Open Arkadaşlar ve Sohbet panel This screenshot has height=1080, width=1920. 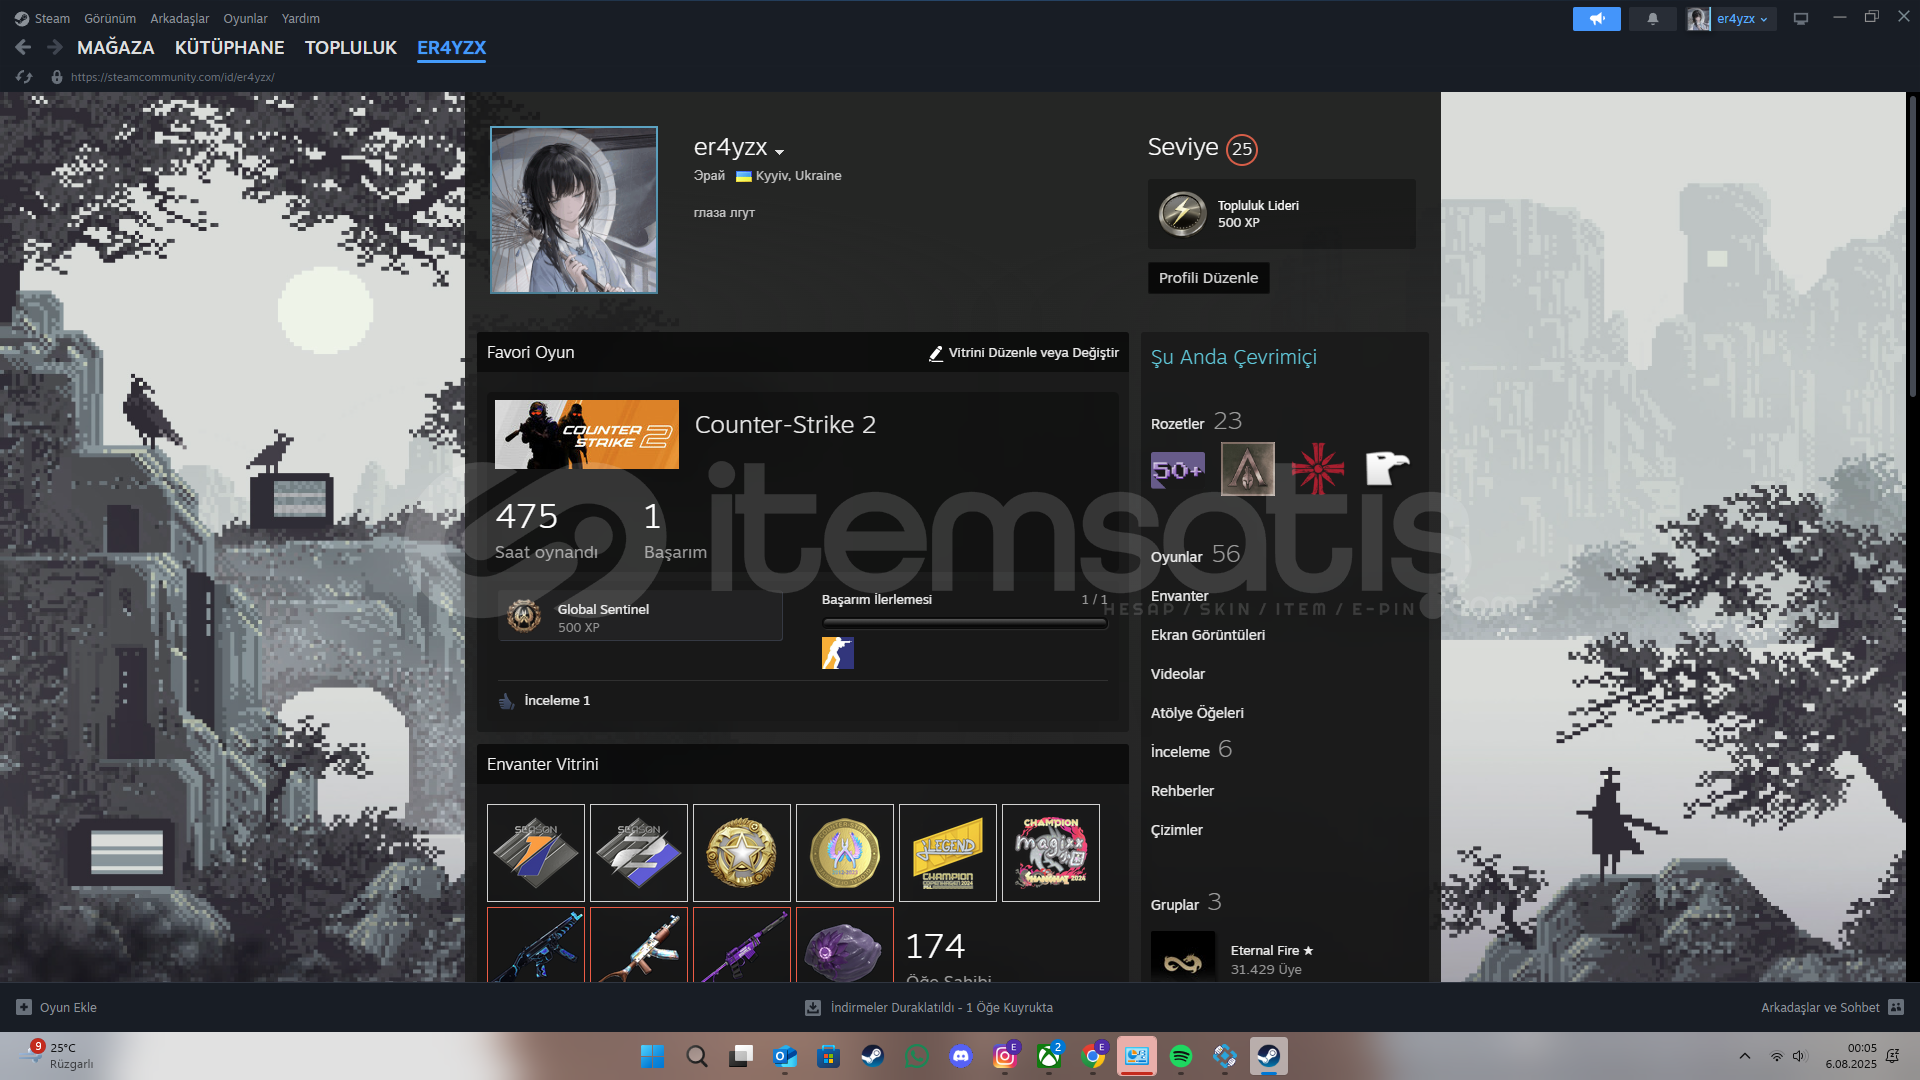pos(1832,1008)
